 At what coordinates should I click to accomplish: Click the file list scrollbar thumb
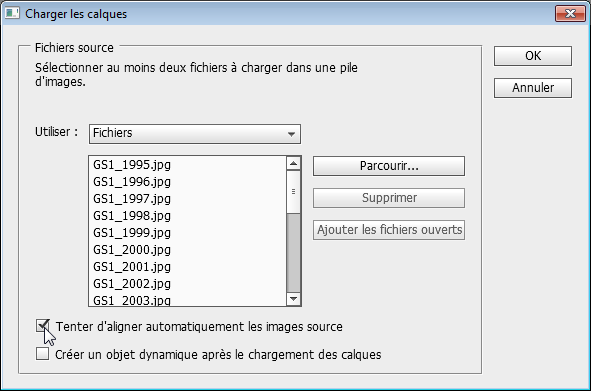click(293, 192)
